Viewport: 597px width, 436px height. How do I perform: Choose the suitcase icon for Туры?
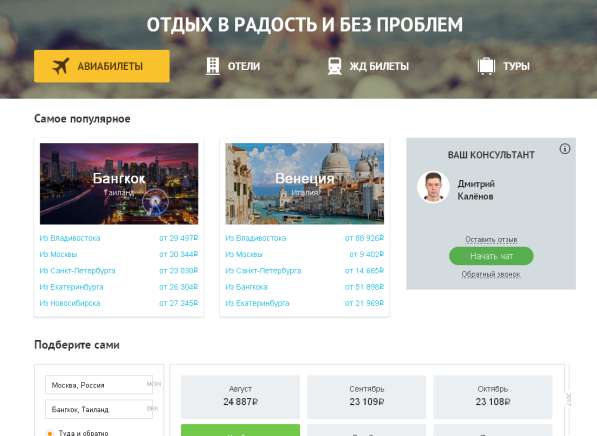(x=486, y=65)
